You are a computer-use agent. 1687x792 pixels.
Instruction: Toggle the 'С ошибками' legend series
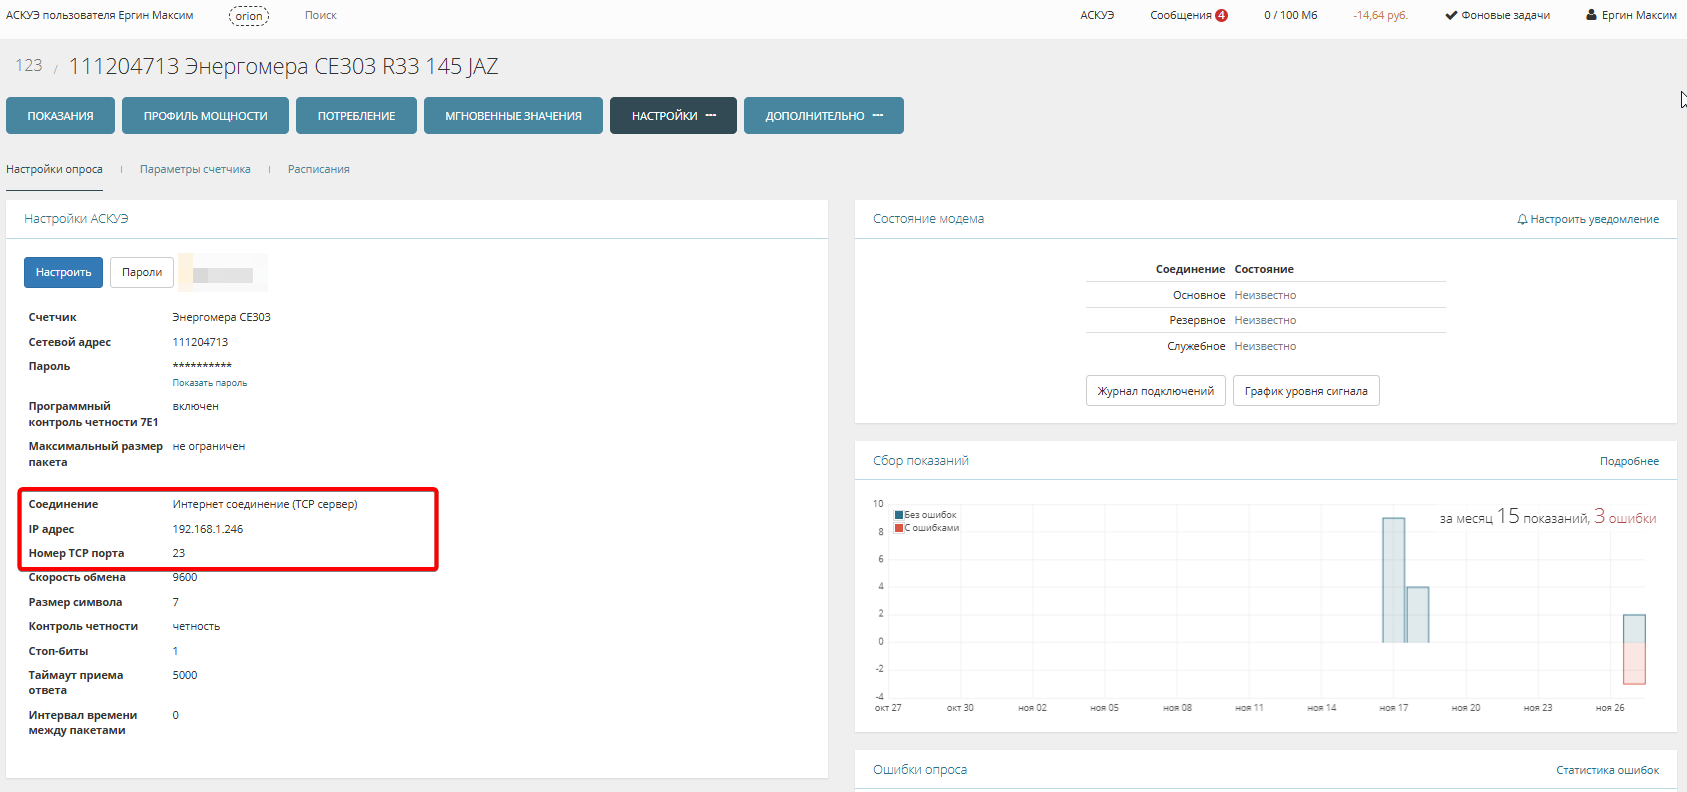pos(926,528)
